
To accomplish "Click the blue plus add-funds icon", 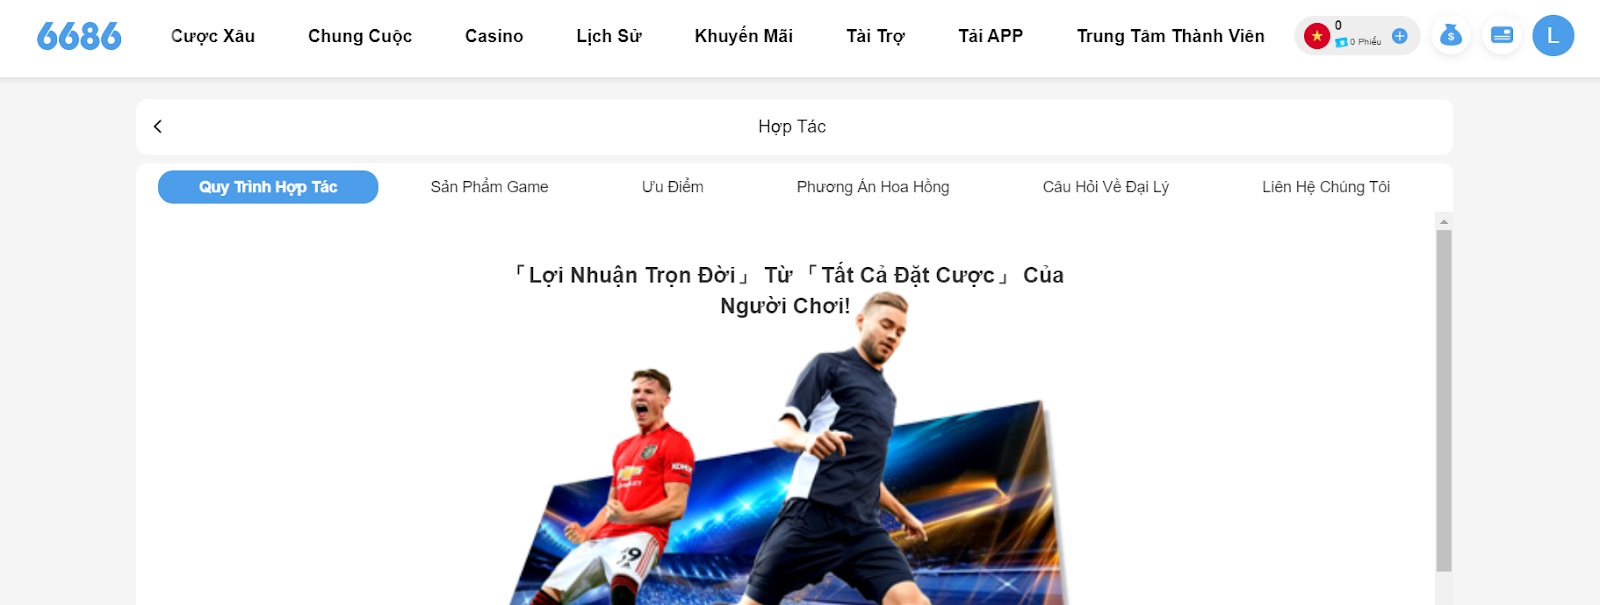I will [x=1400, y=36].
